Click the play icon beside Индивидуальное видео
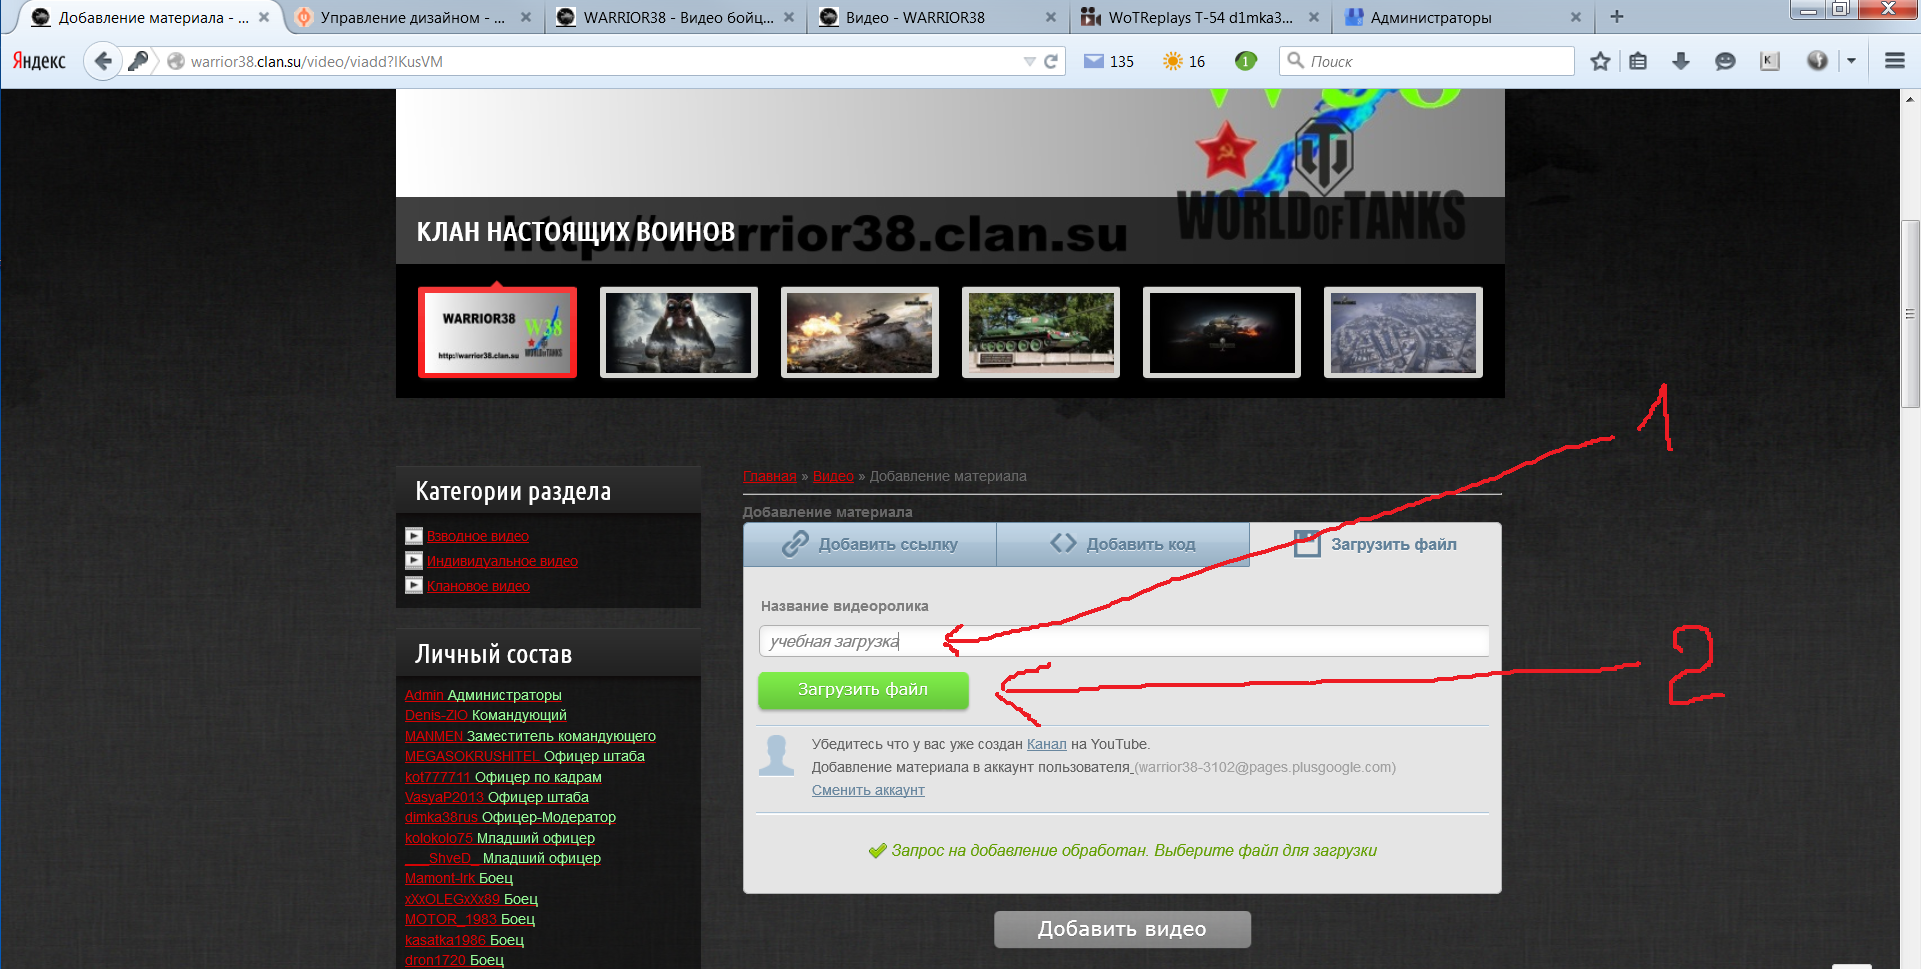 point(414,561)
